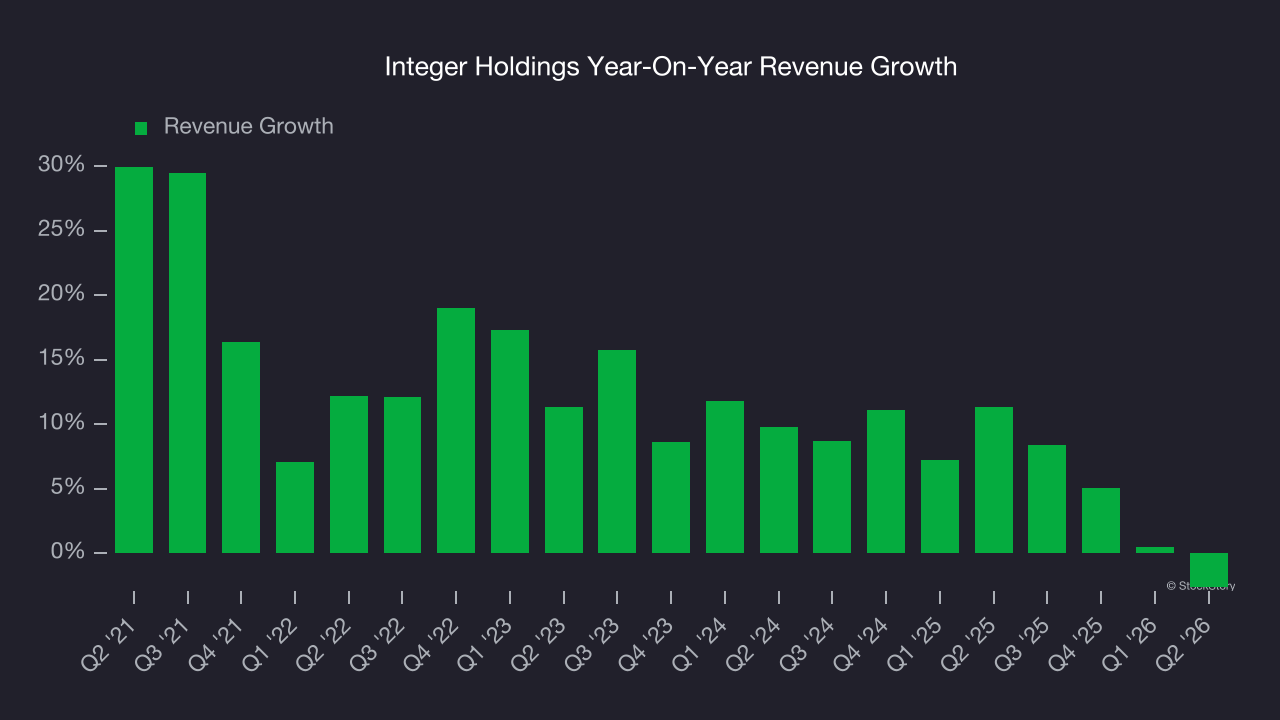Click the '25%' y-axis label
This screenshot has height=720, width=1280.
coord(62,230)
